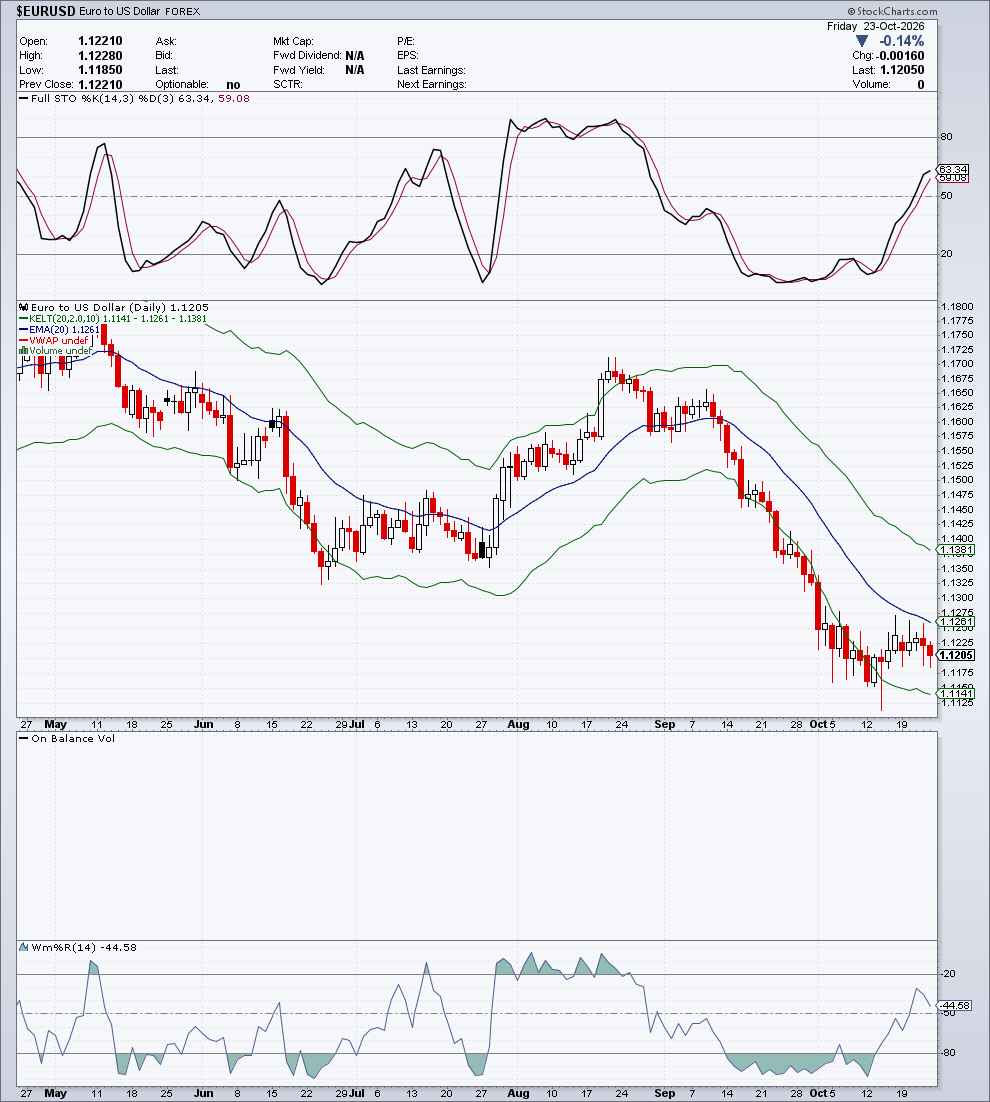The height and width of the screenshot is (1102, 990).
Task: Click the 'Oct 5' label on the Williams %R date axis
Action: coord(822,1094)
